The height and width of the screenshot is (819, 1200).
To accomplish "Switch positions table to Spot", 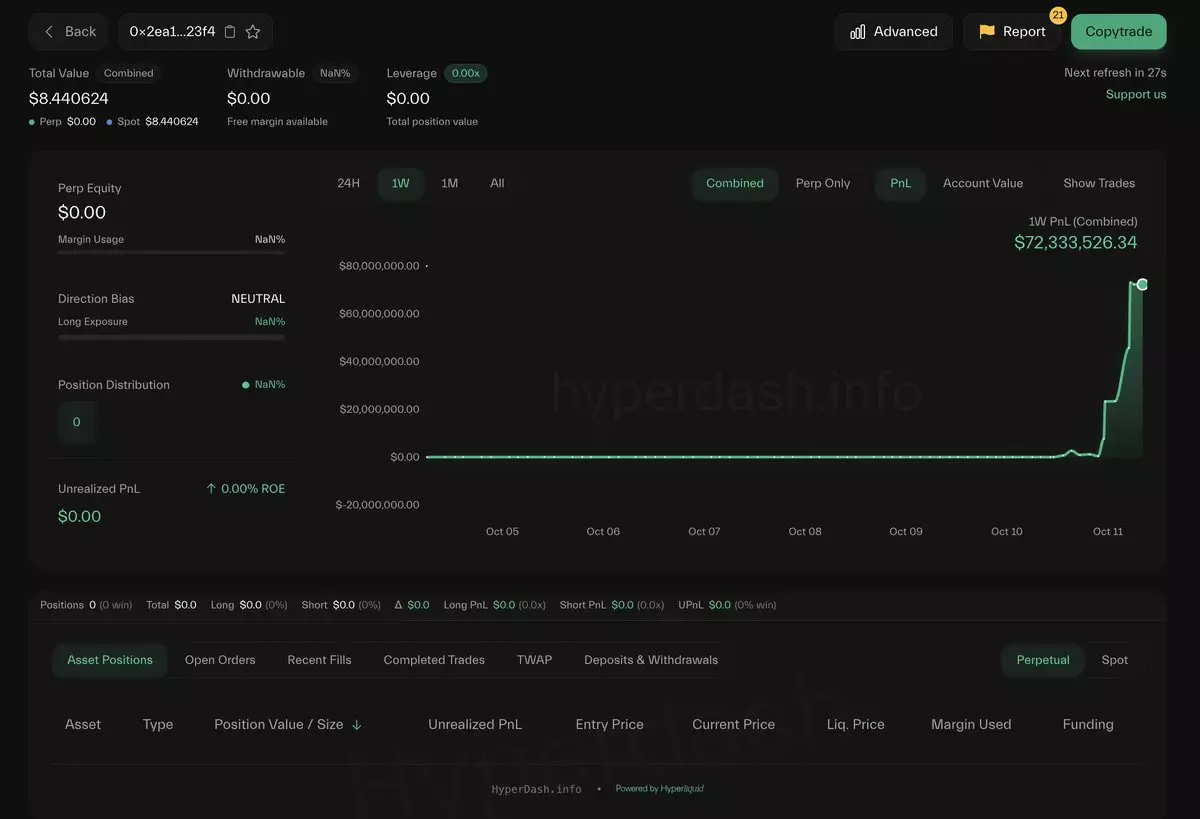I will (x=1114, y=660).
